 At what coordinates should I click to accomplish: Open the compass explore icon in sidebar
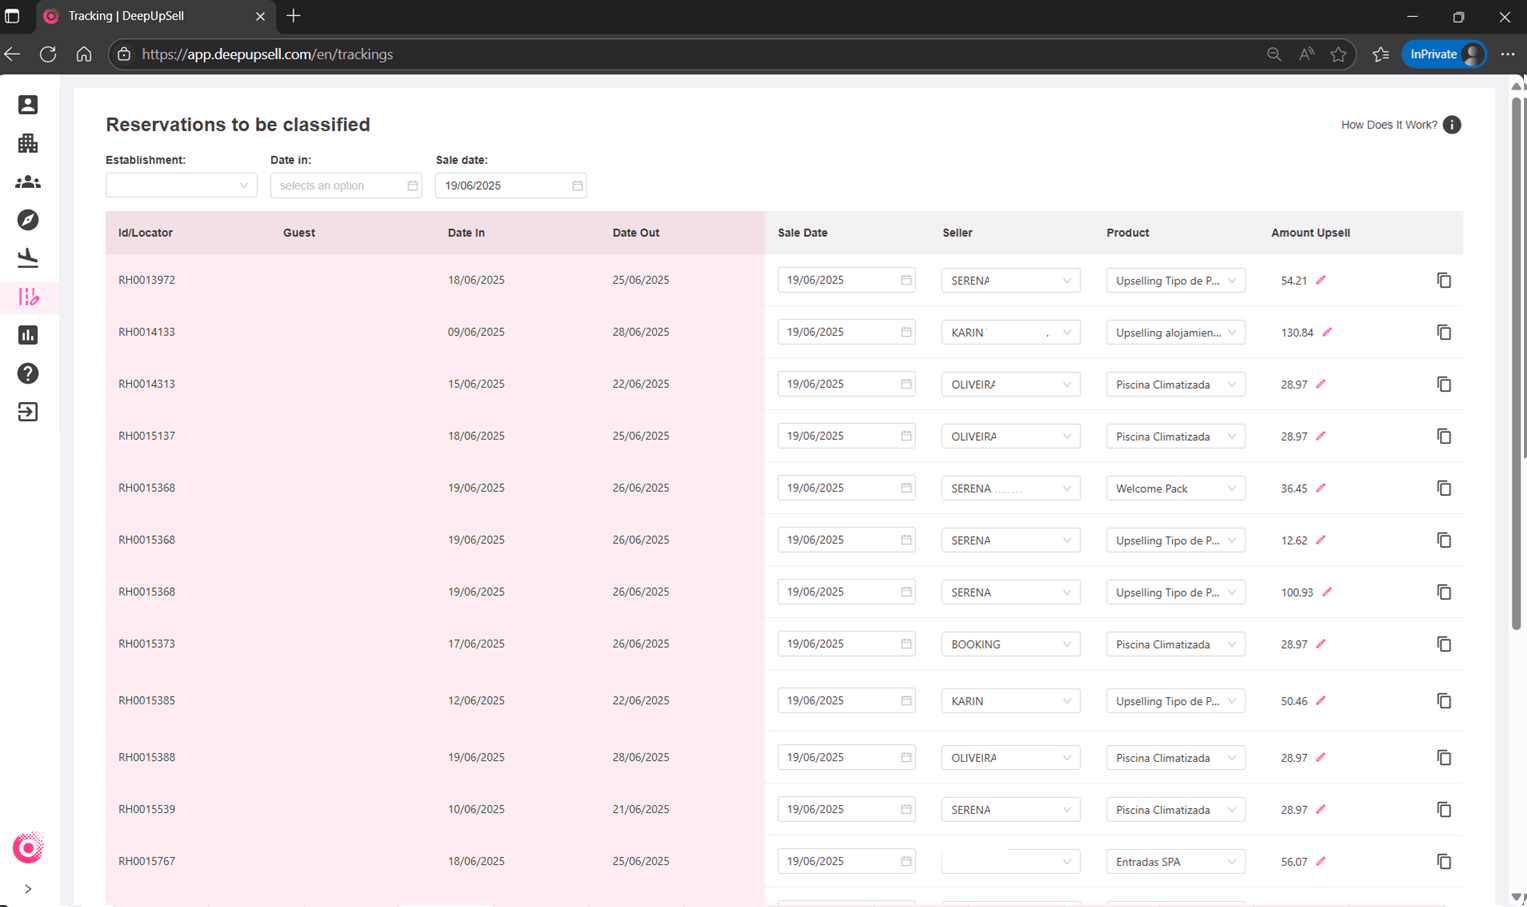click(x=28, y=220)
